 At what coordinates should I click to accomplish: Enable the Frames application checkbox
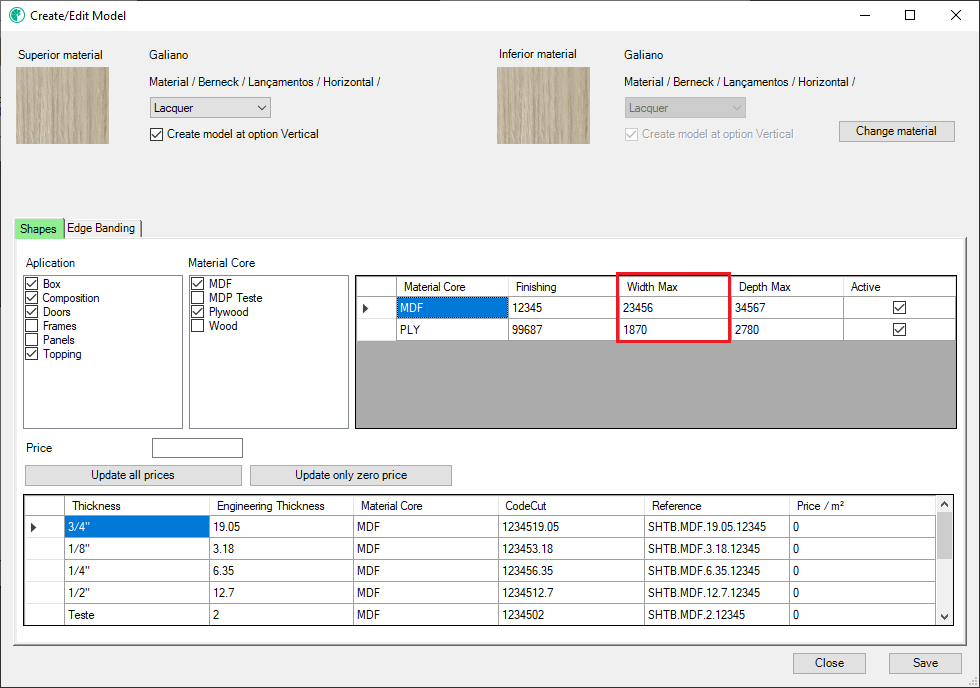[32, 326]
